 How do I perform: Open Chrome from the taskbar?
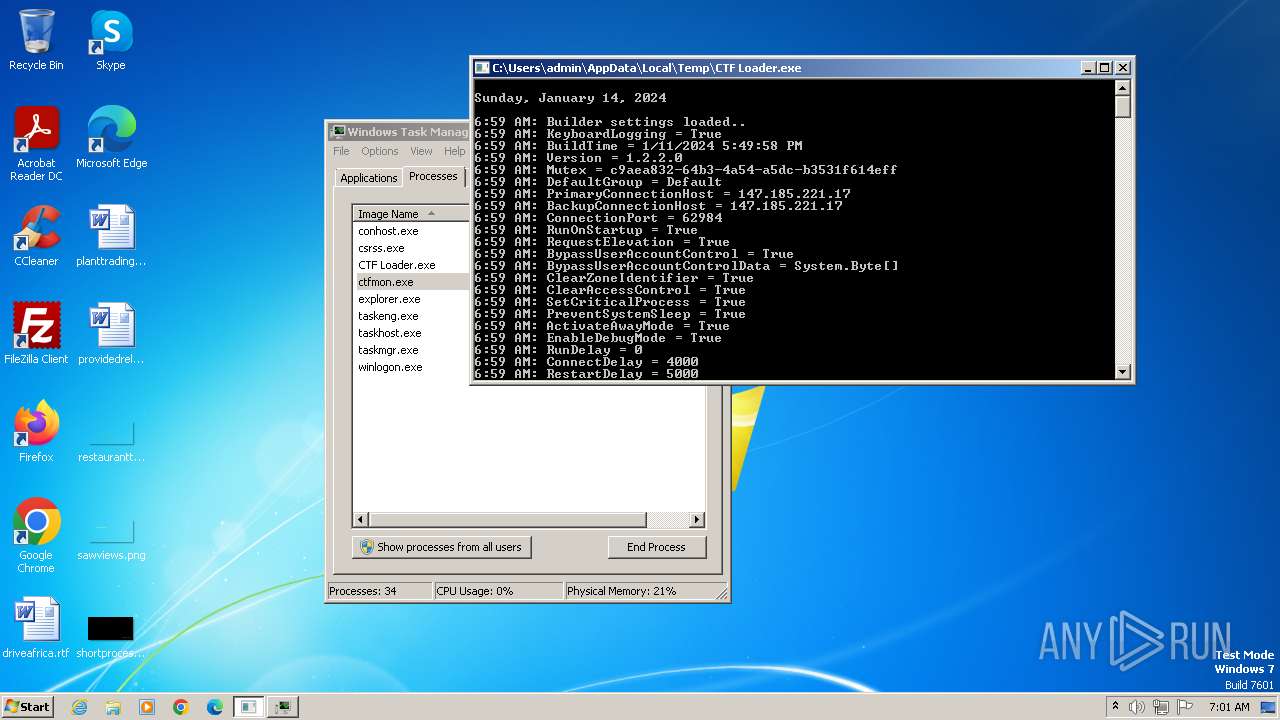[x=181, y=707]
